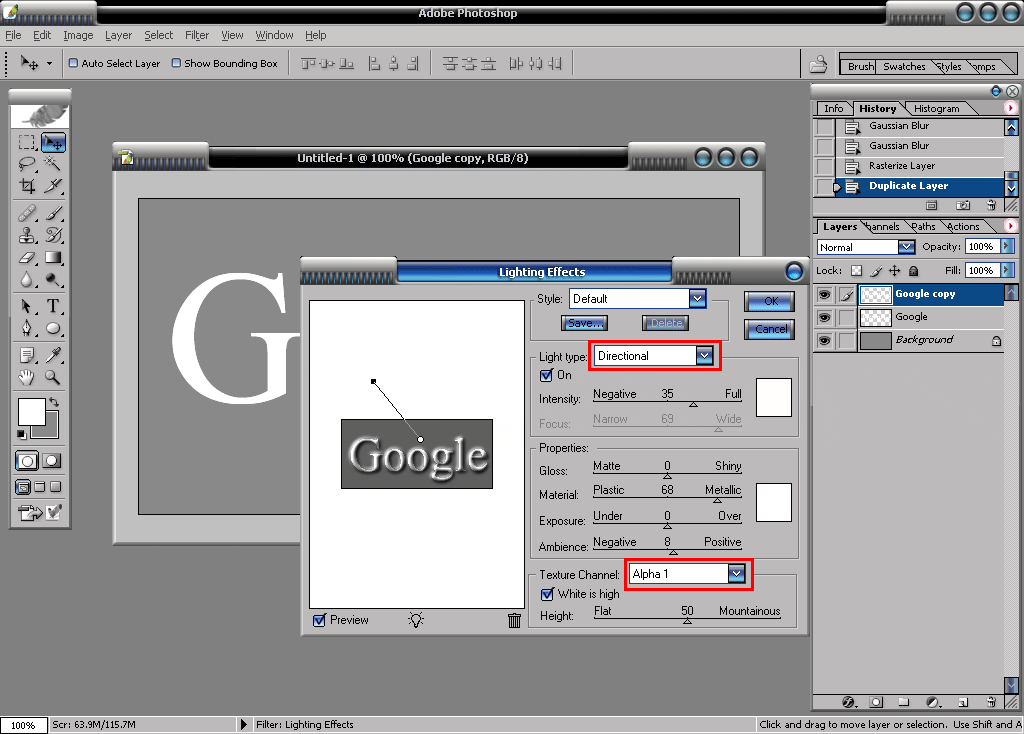Click the light color swatch beside Intensity
The image size is (1024, 734).
[x=774, y=398]
